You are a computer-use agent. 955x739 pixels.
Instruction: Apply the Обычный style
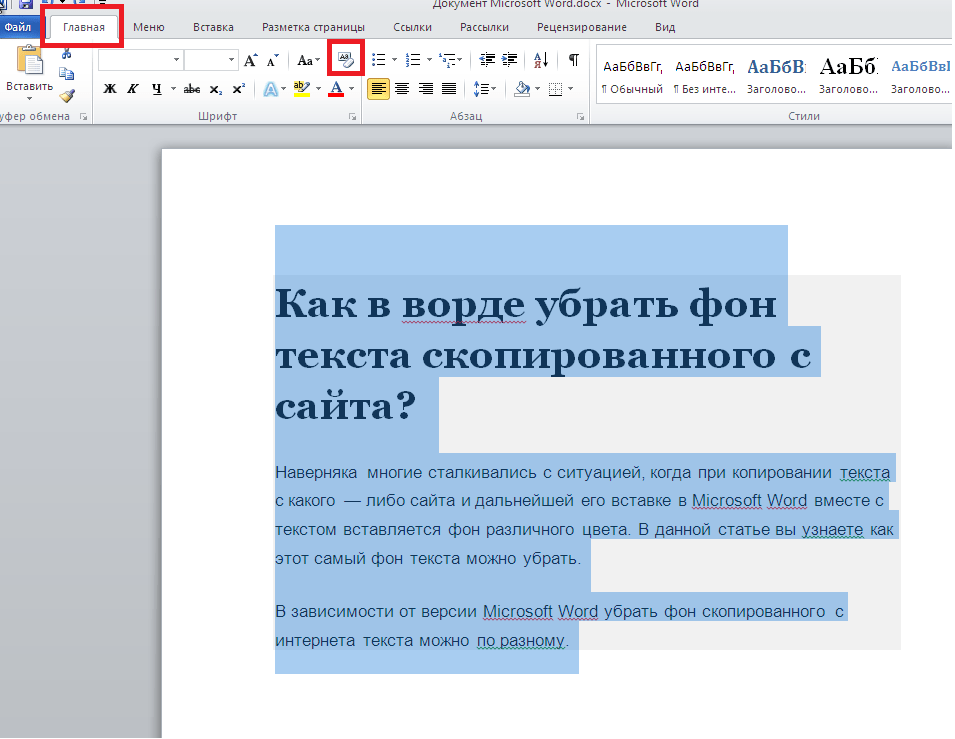[x=632, y=75]
